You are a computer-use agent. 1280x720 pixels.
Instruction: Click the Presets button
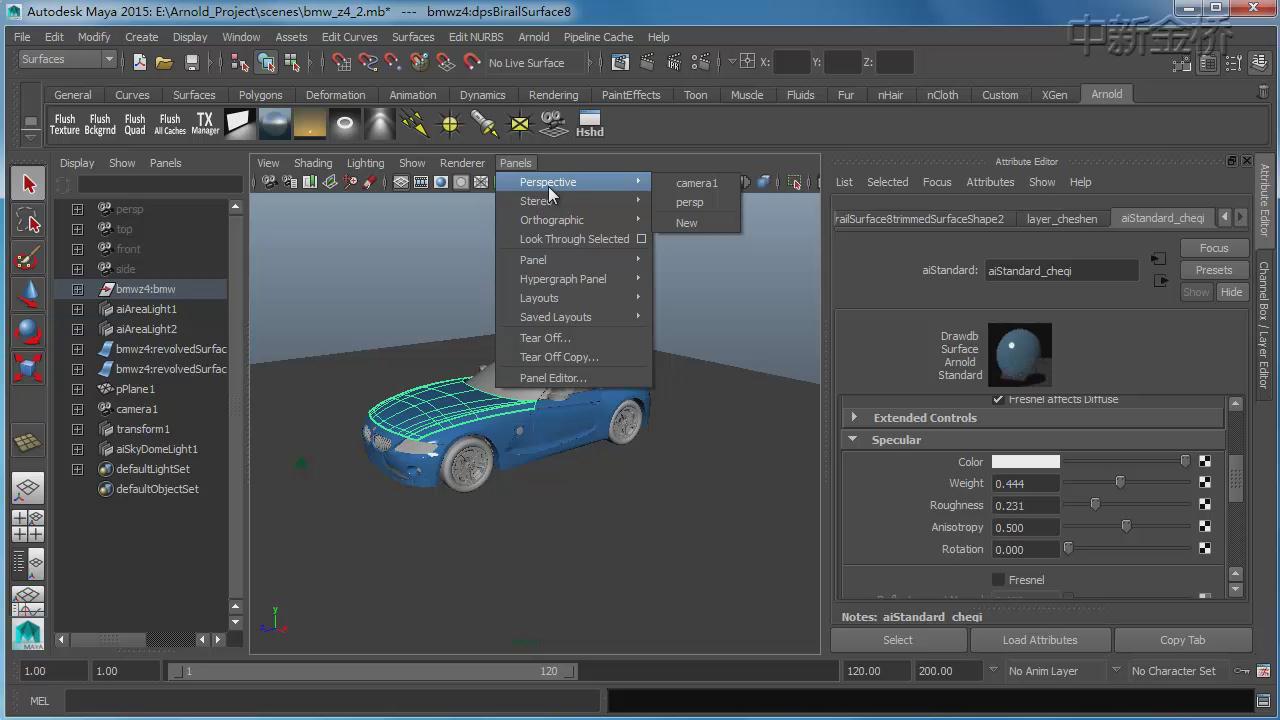pyautogui.click(x=1214, y=270)
